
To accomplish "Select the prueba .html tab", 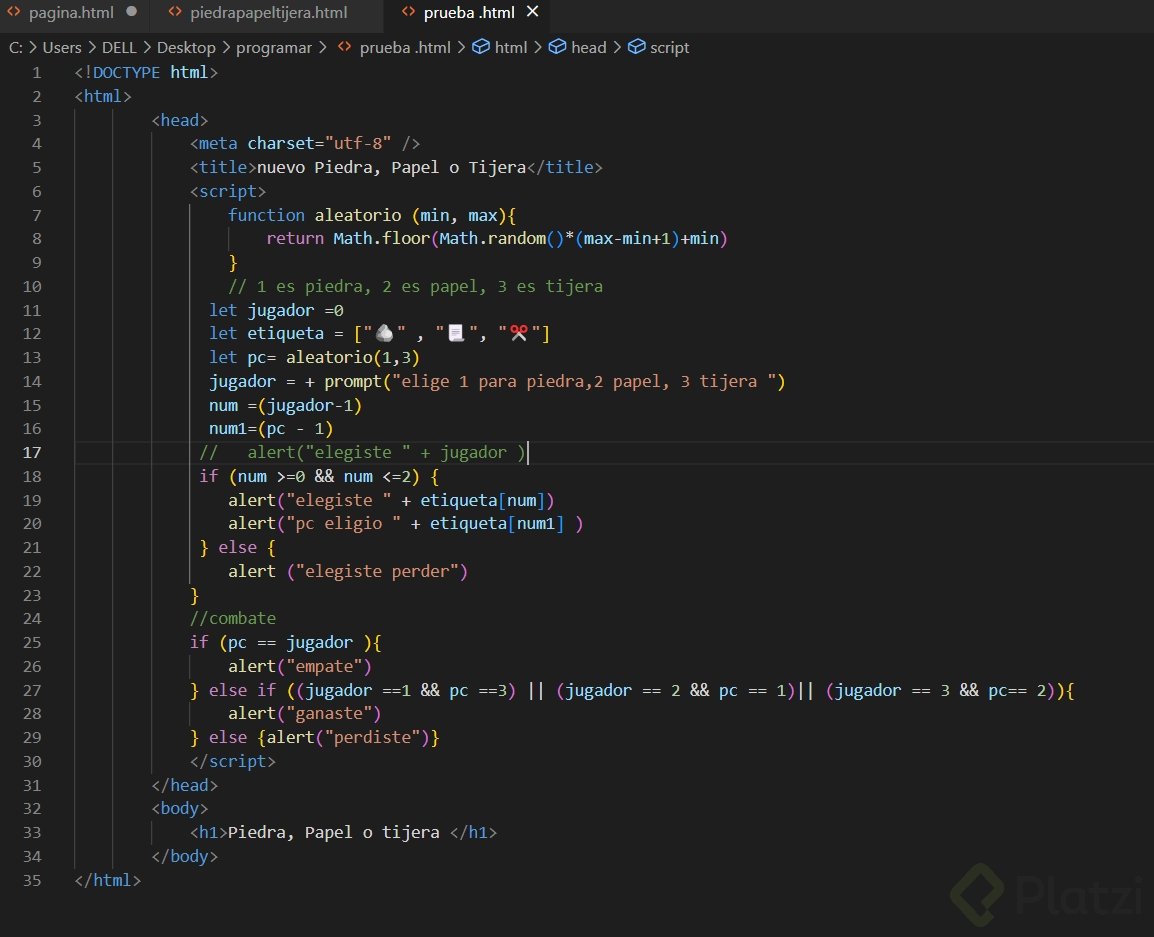I will click(468, 13).
